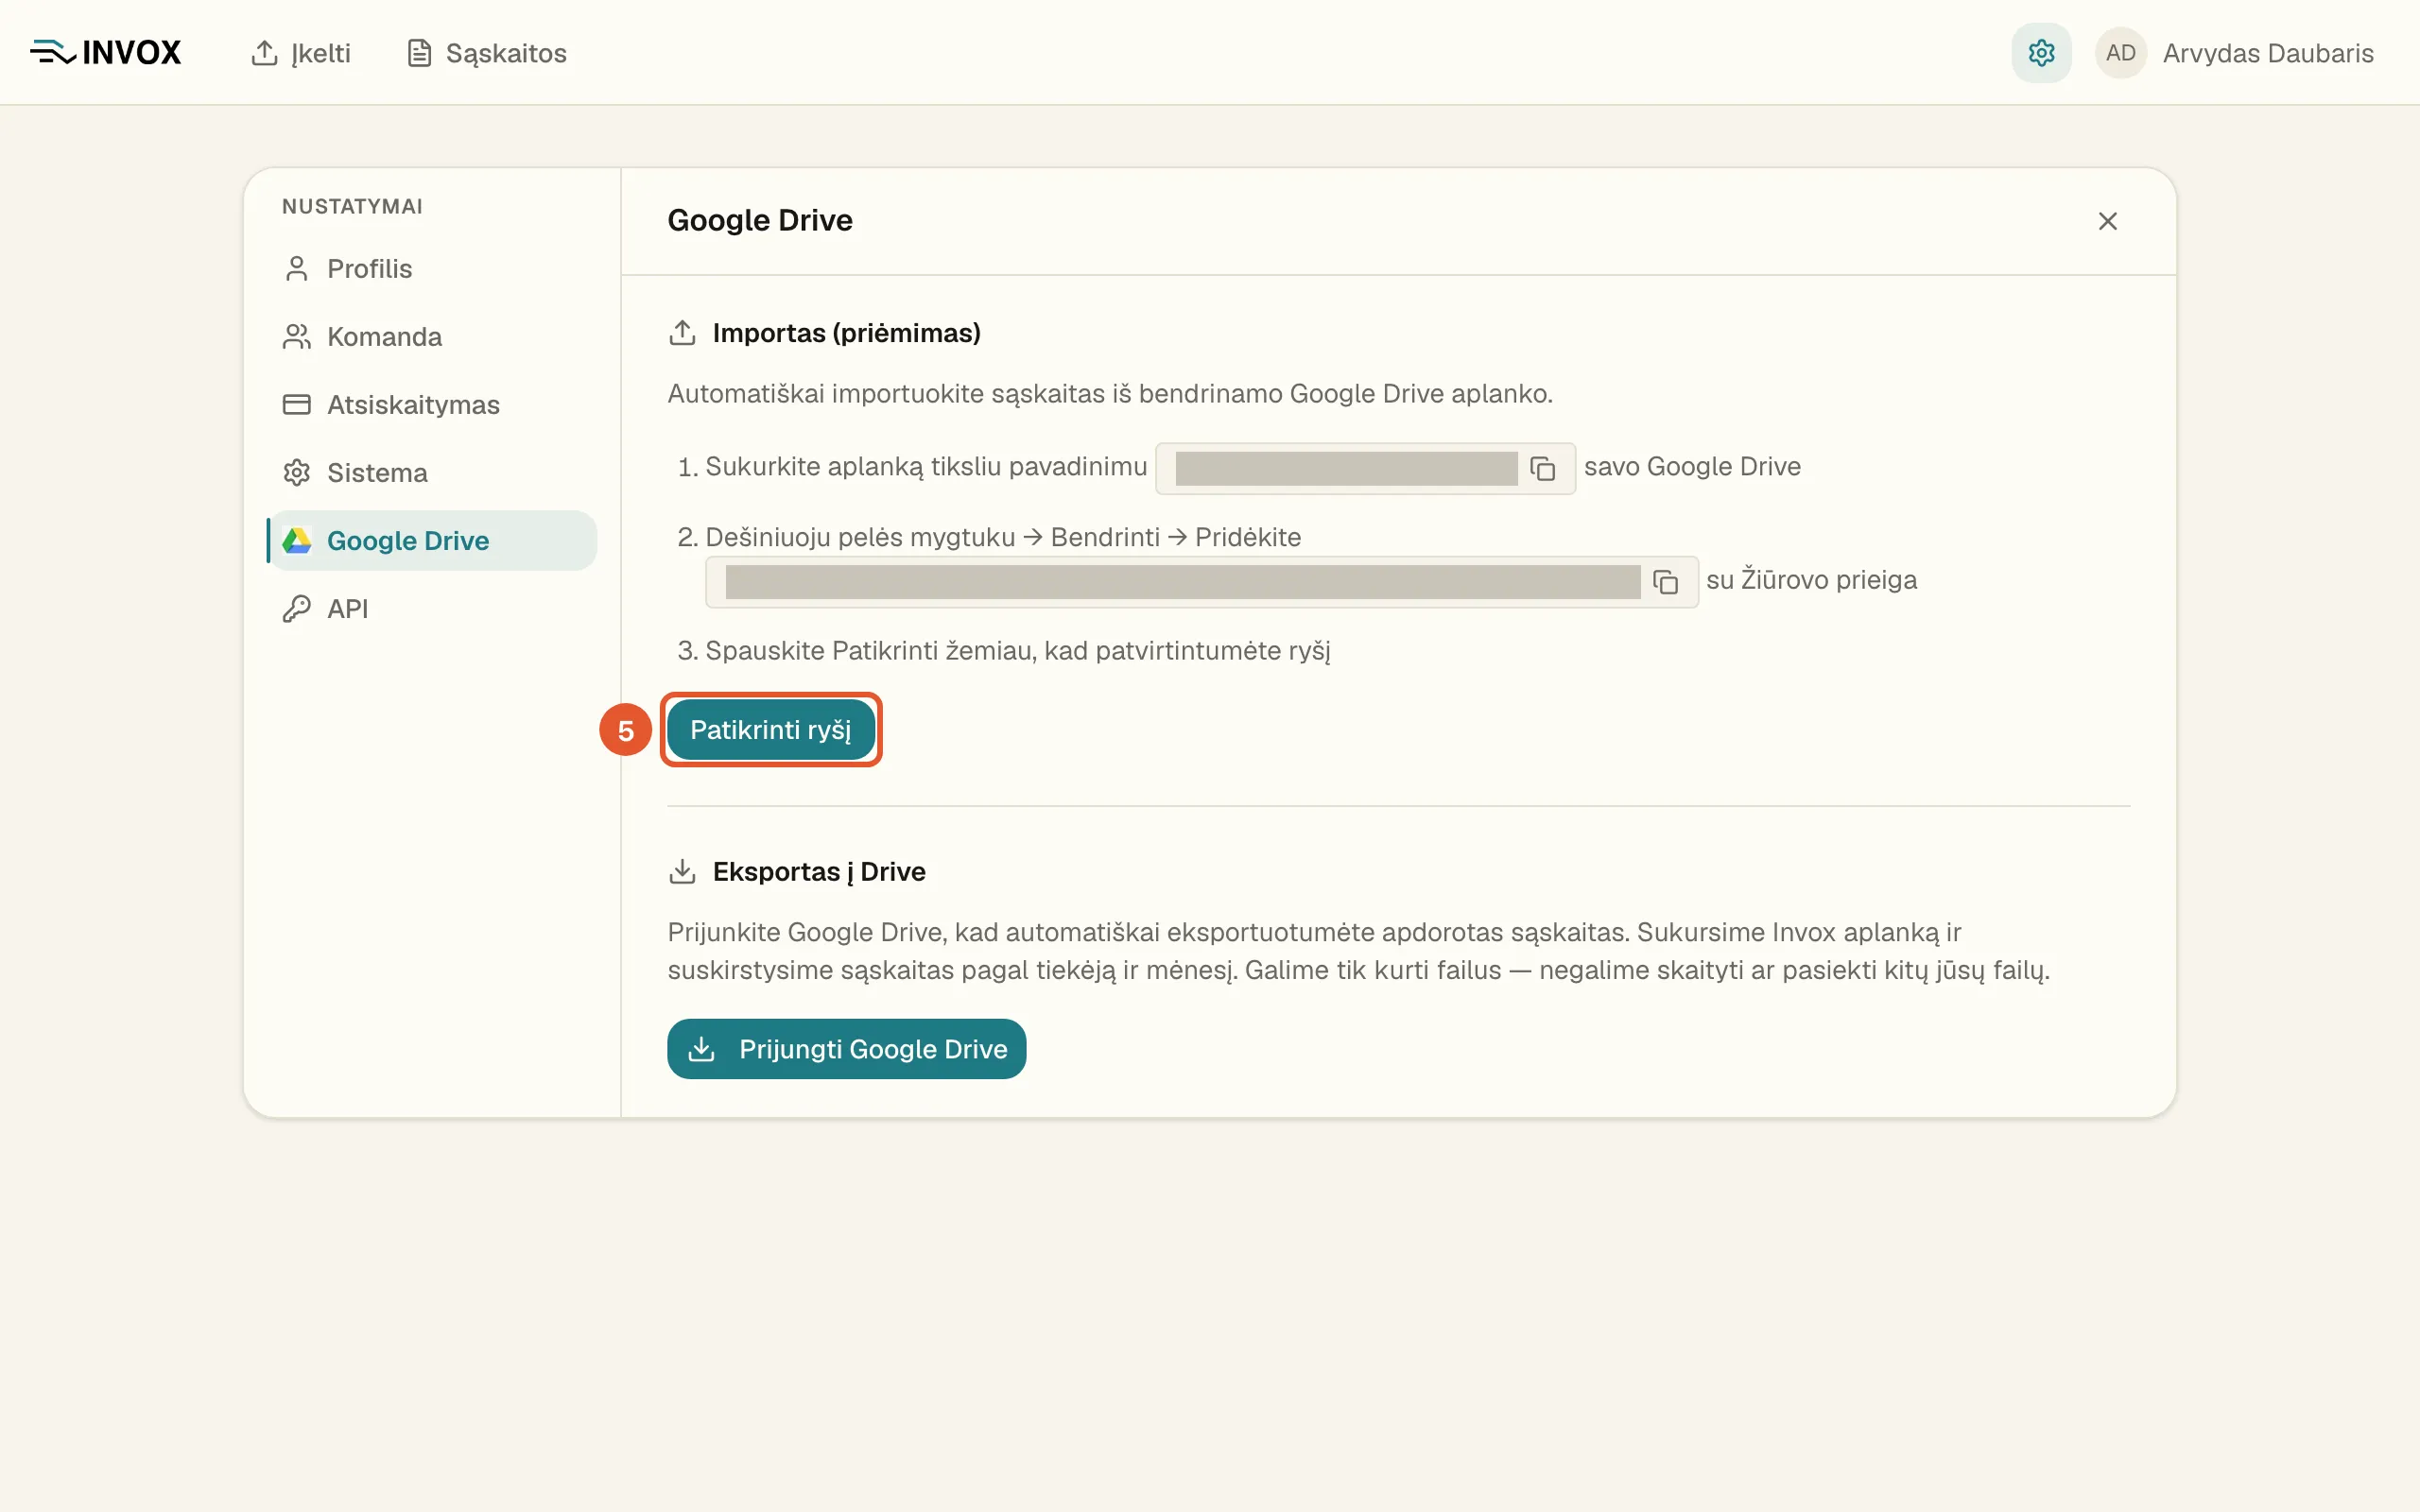2420x1512 pixels.
Task: Open the Įkelti upload page
Action: (301, 53)
